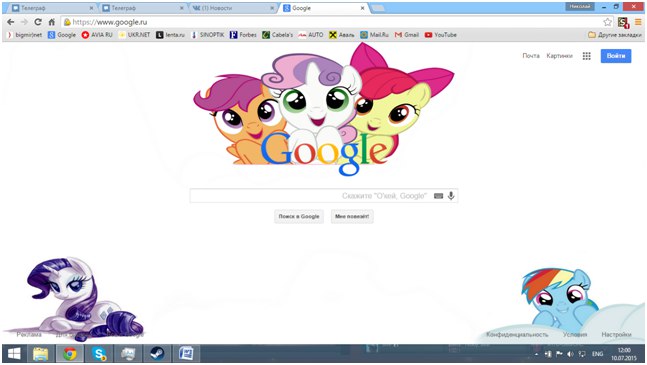
Task: Go back with the browser back arrow
Action: (x=10, y=22)
